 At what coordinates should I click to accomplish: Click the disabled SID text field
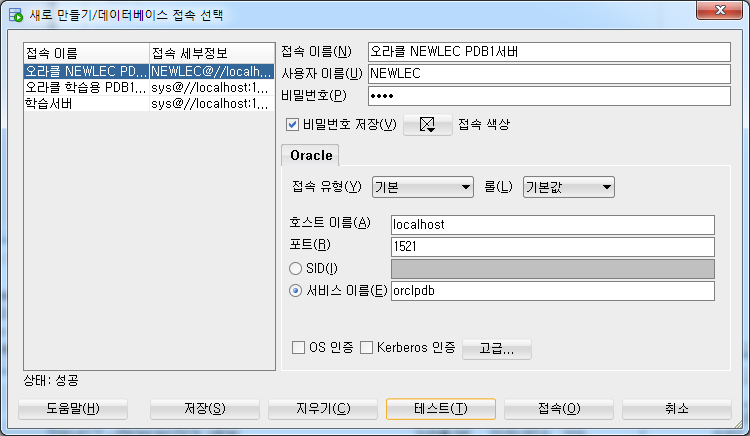click(x=552, y=269)
